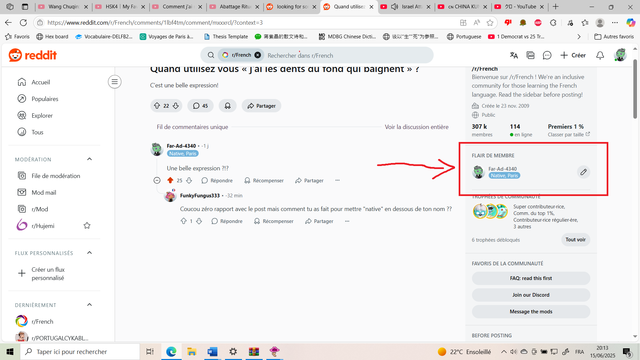Image resolution: width=640 pixels, height=360 pixels.
Task: Click the search magnifier icon in Reddit
Action: [x=211, y=55]
